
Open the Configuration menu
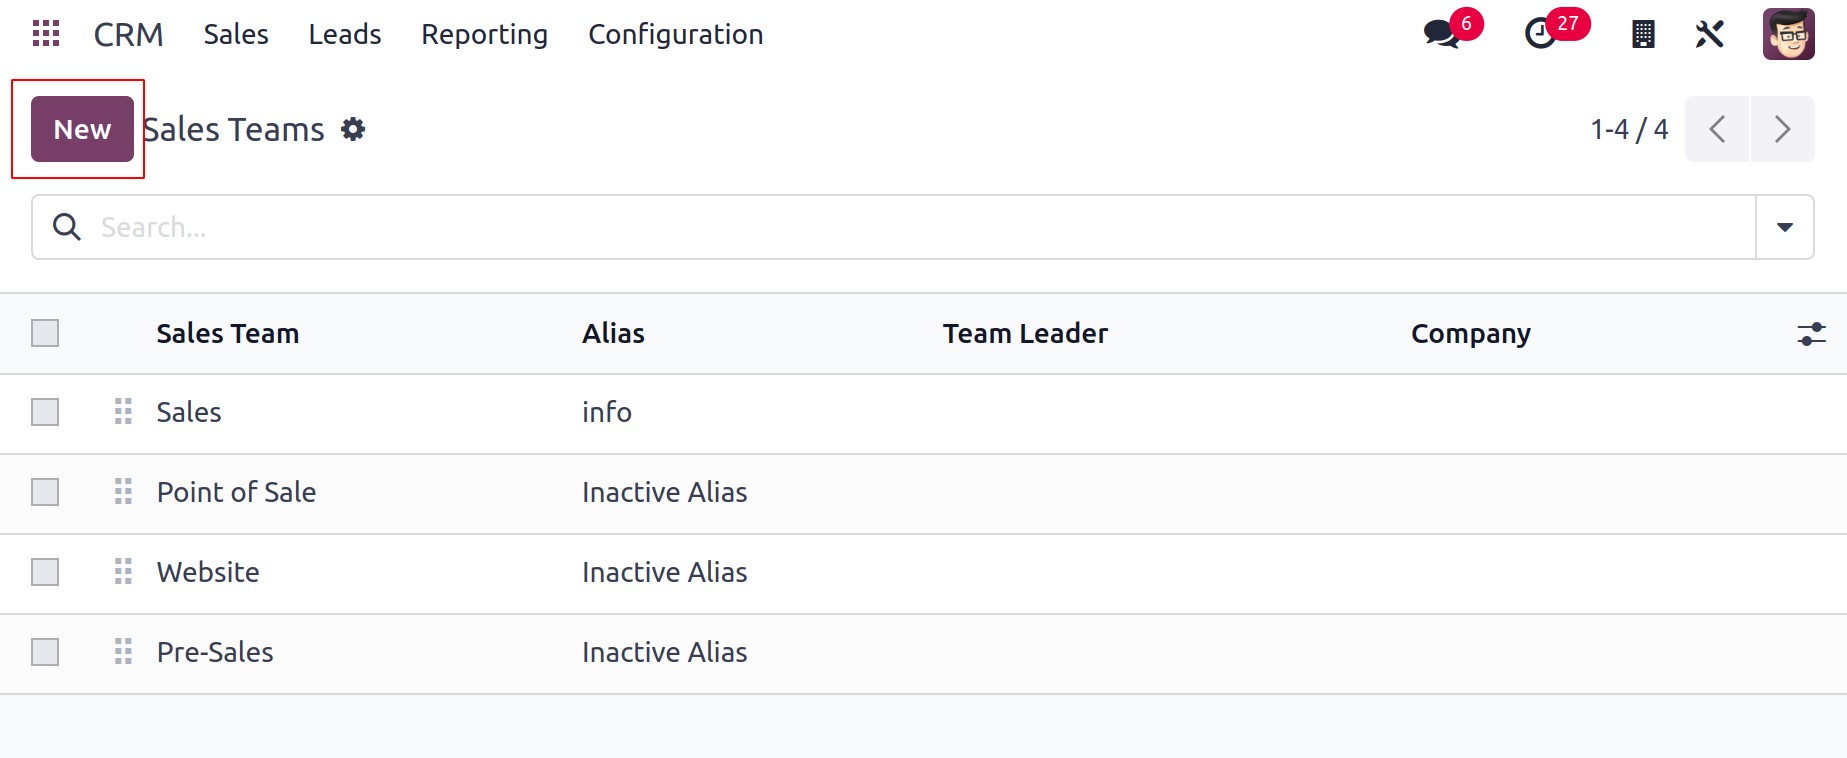[676, 34]
